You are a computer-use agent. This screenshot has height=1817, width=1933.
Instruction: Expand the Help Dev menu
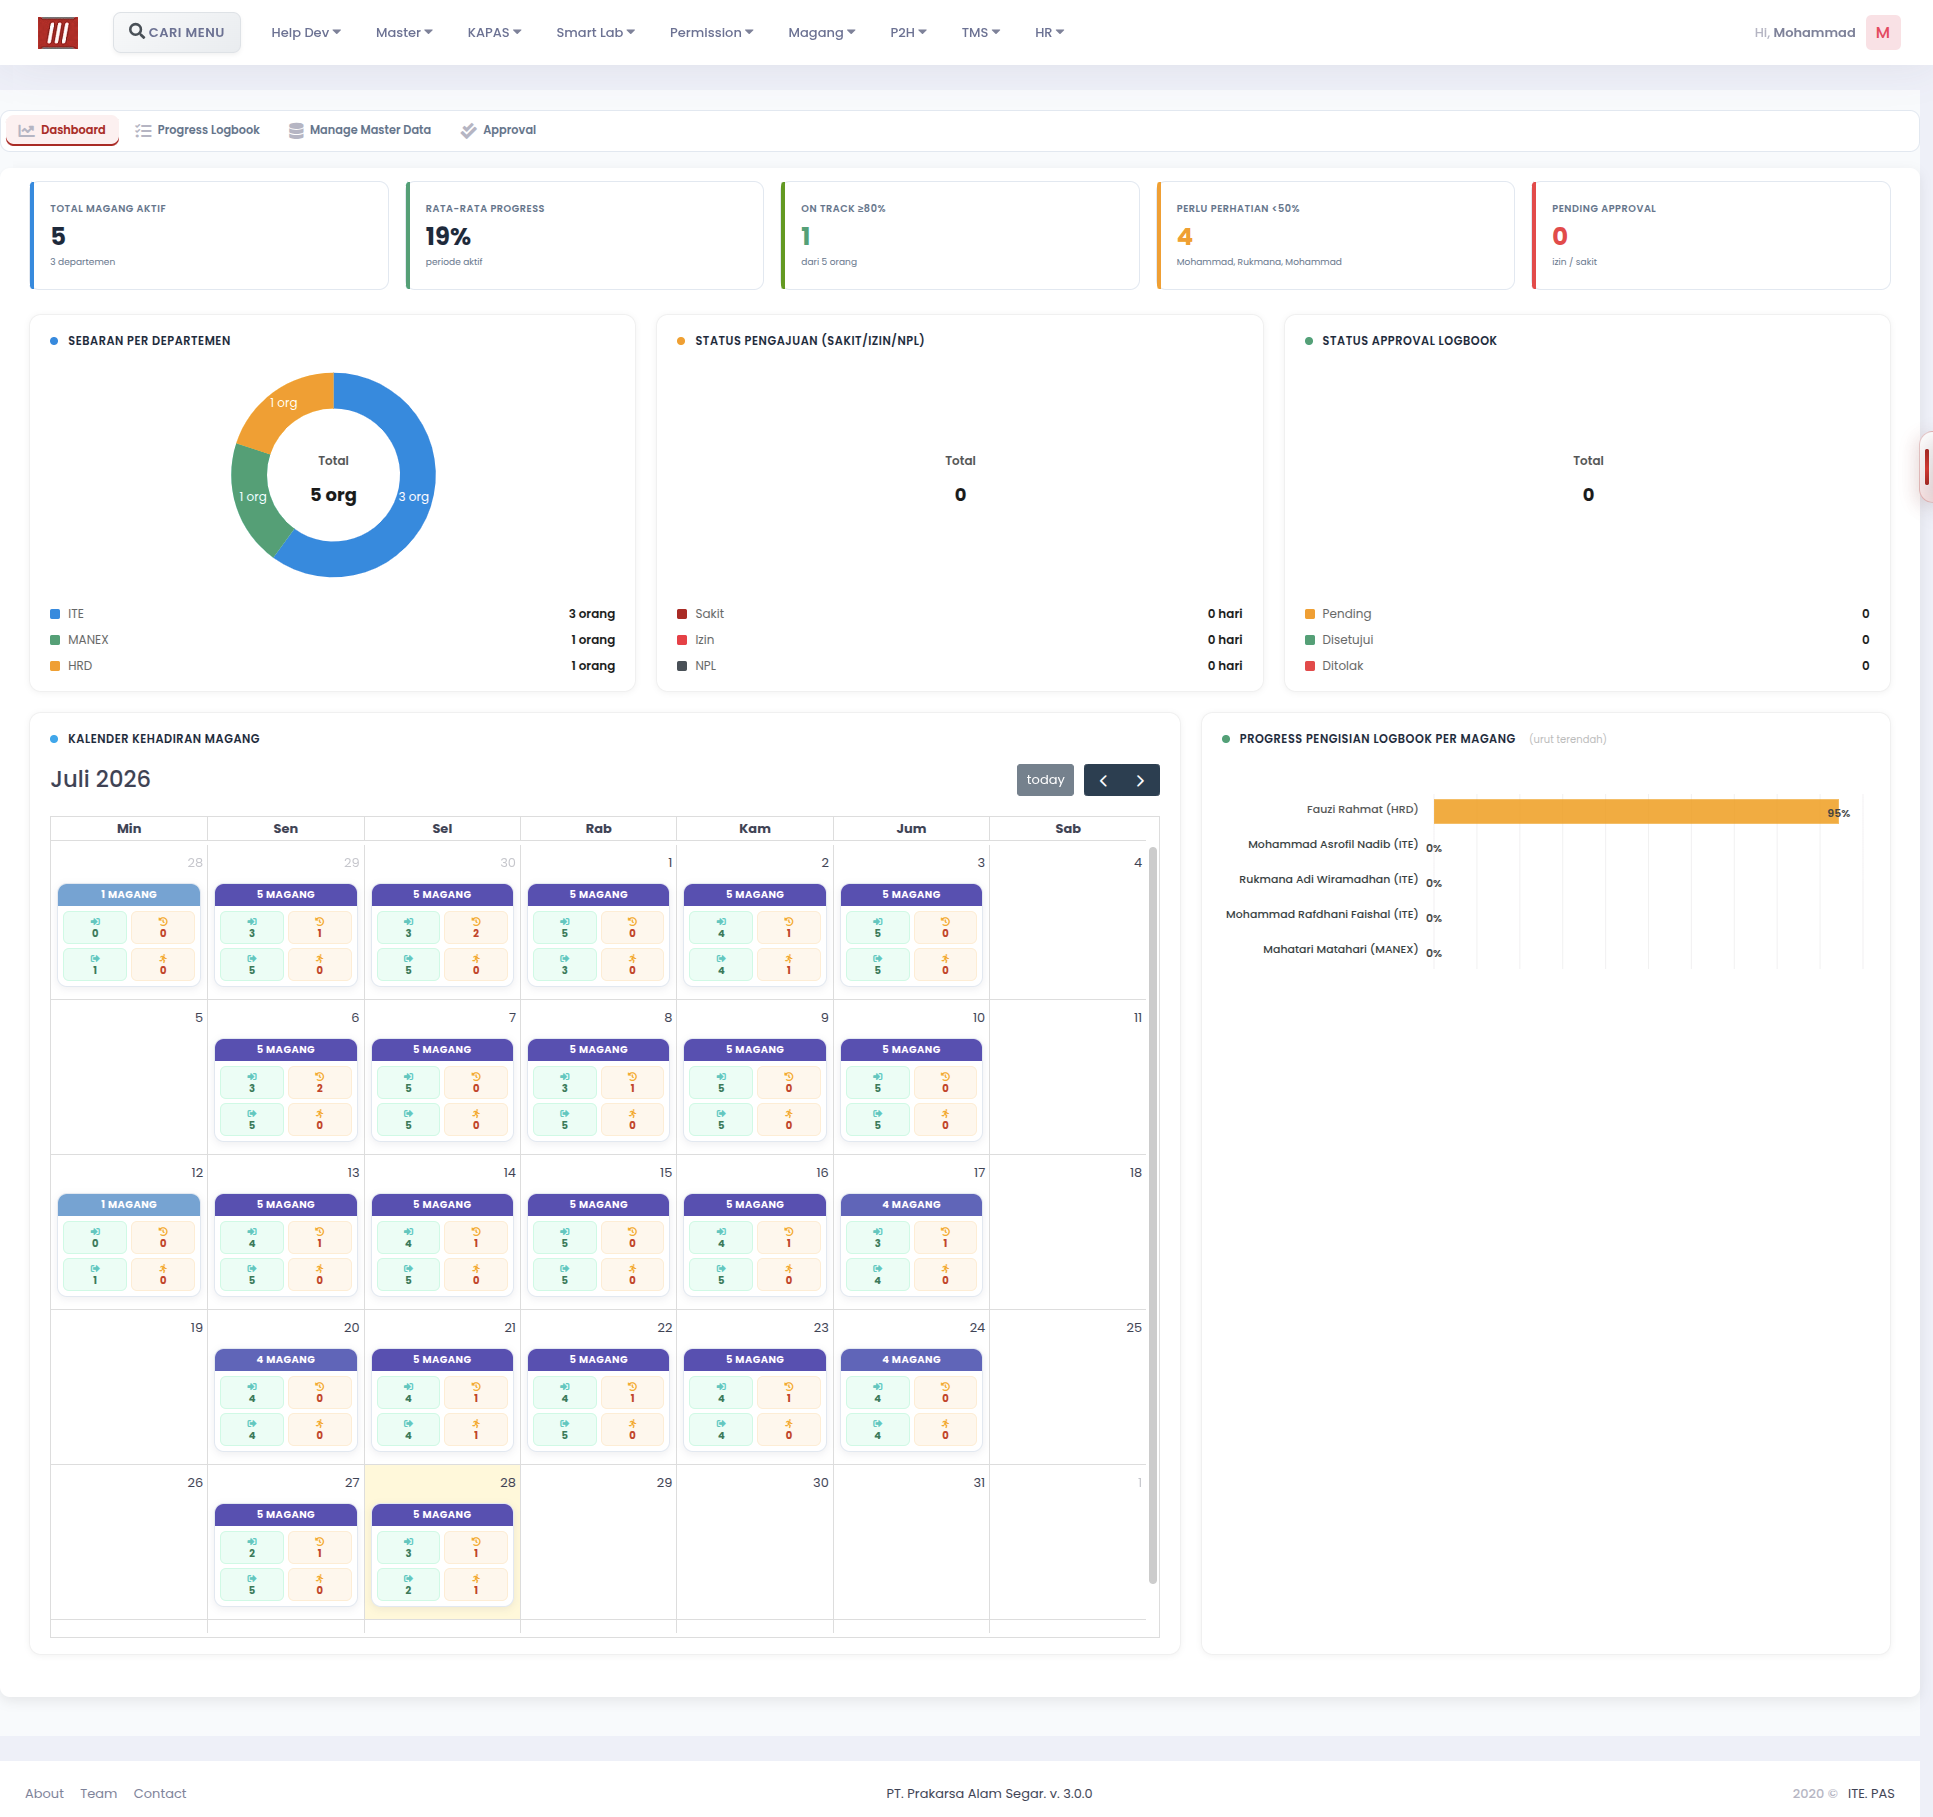(x=306, y=32)
